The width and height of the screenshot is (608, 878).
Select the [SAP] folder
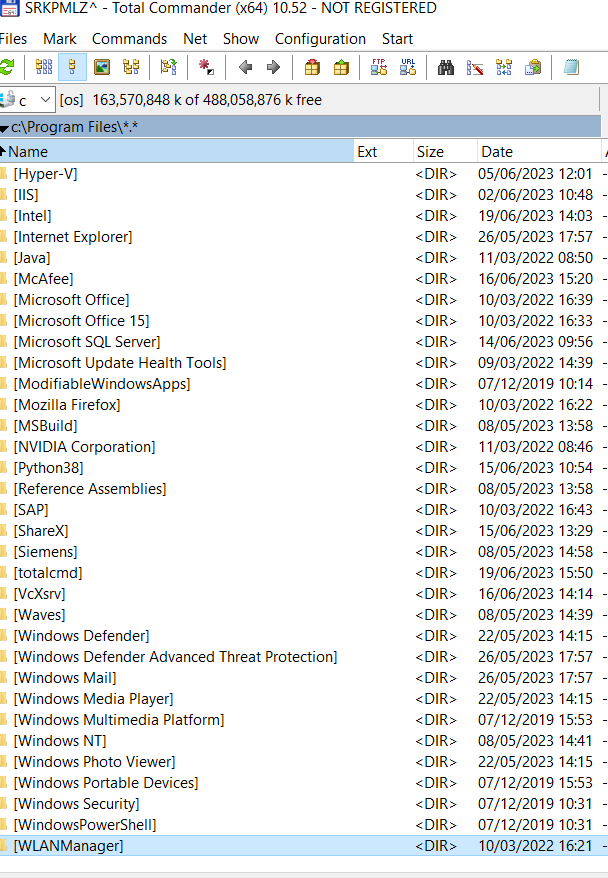coord(31,510)
